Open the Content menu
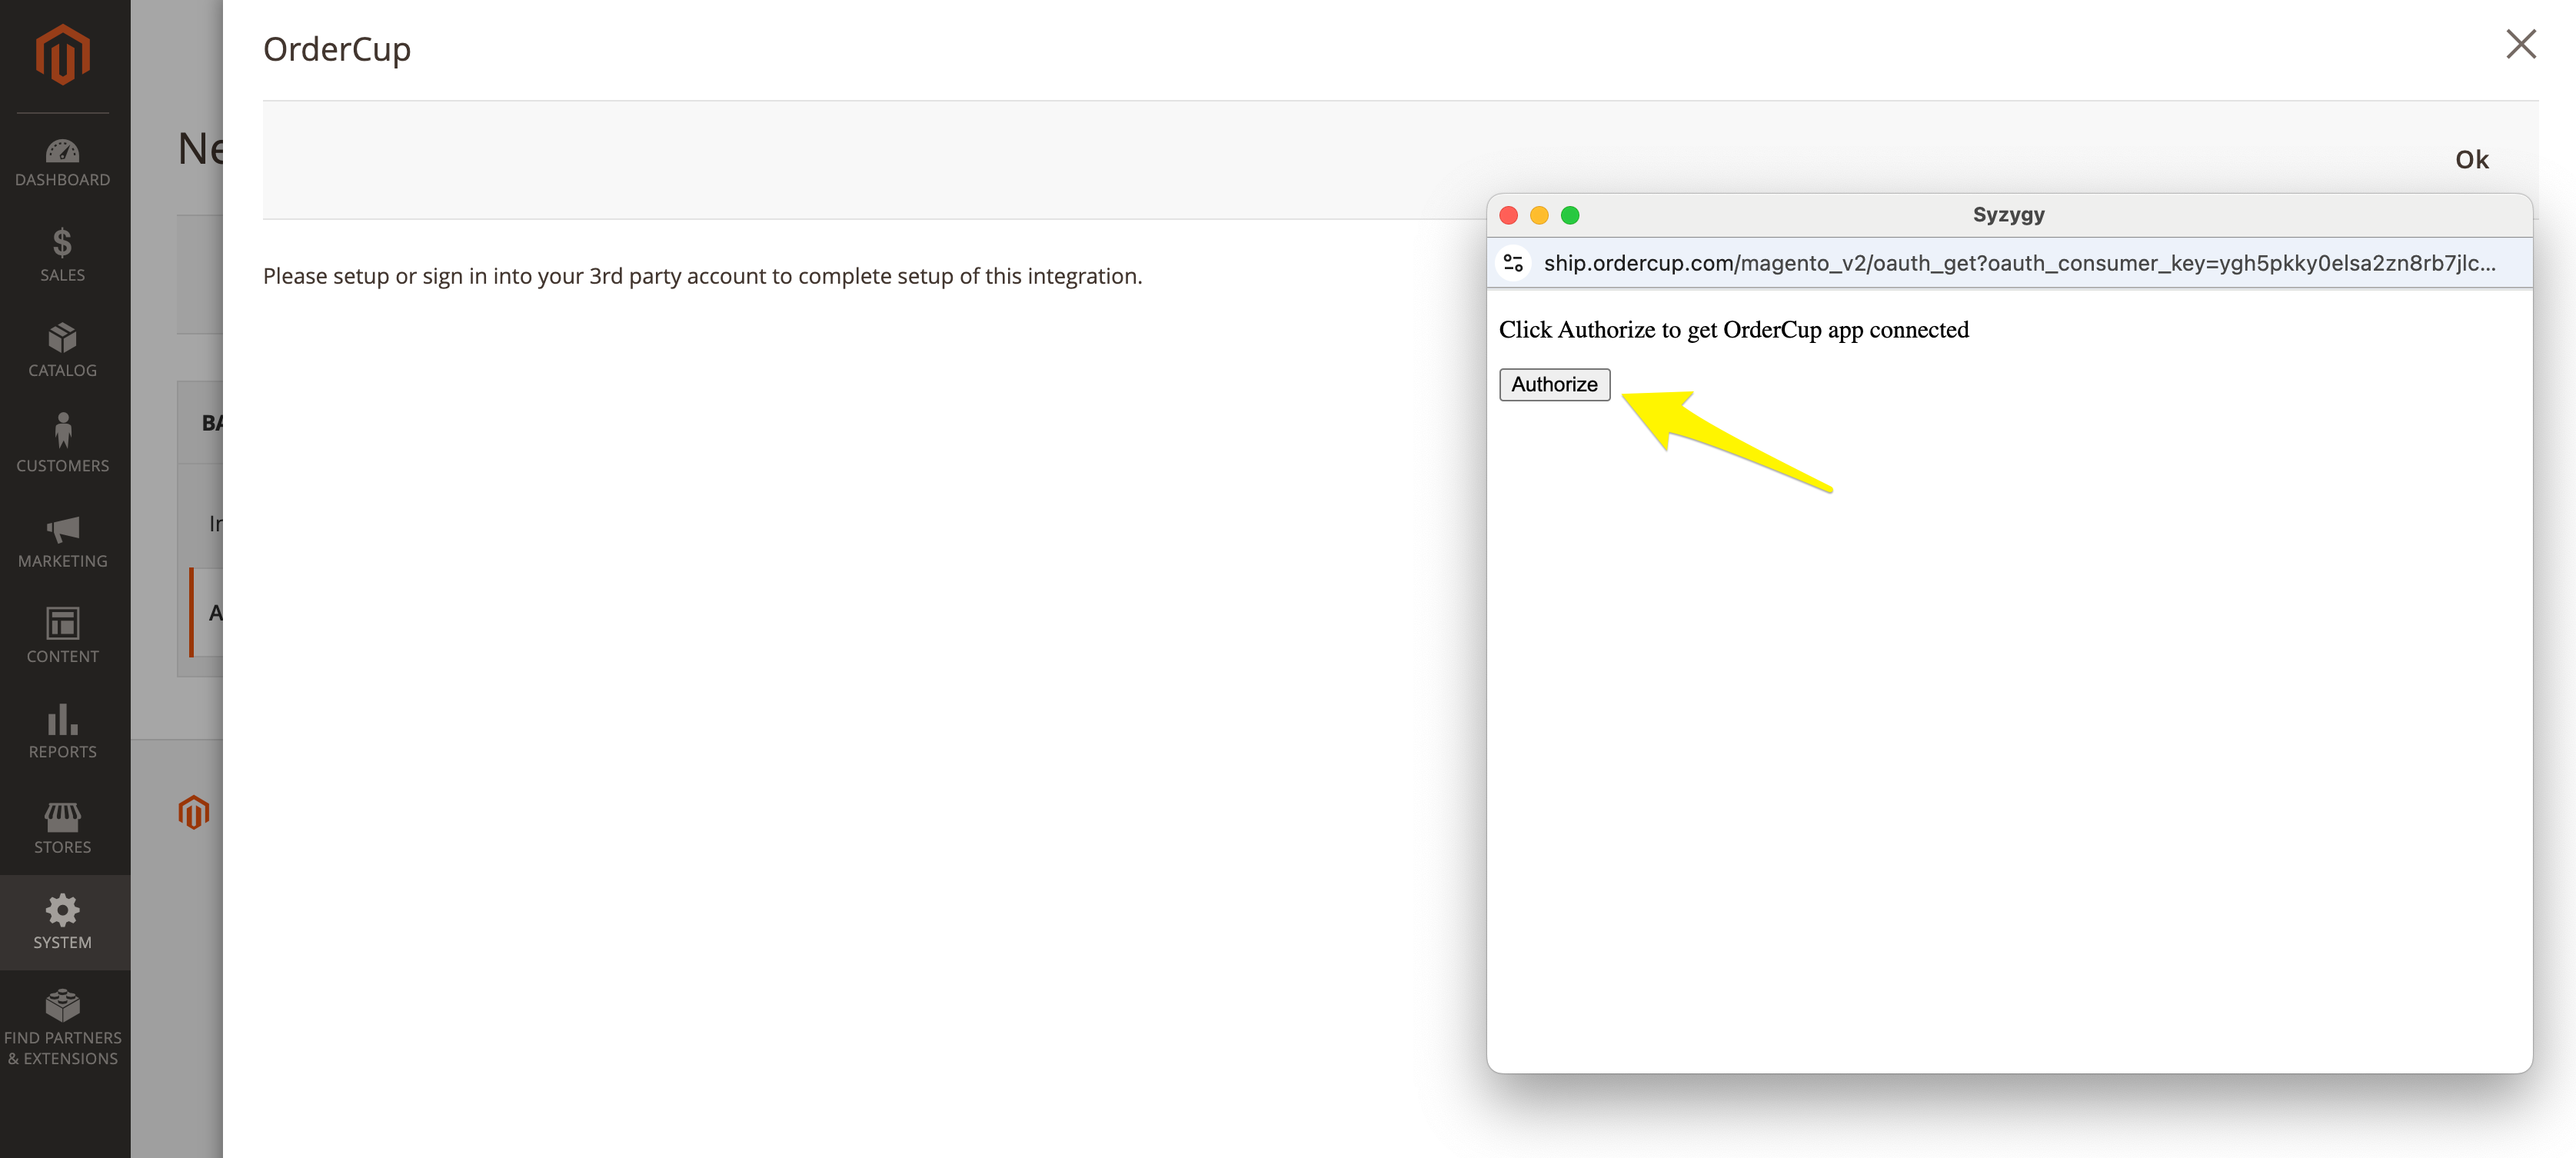Image resolution: width=2576 pixels, height=1158 pixels. point(63,635)
